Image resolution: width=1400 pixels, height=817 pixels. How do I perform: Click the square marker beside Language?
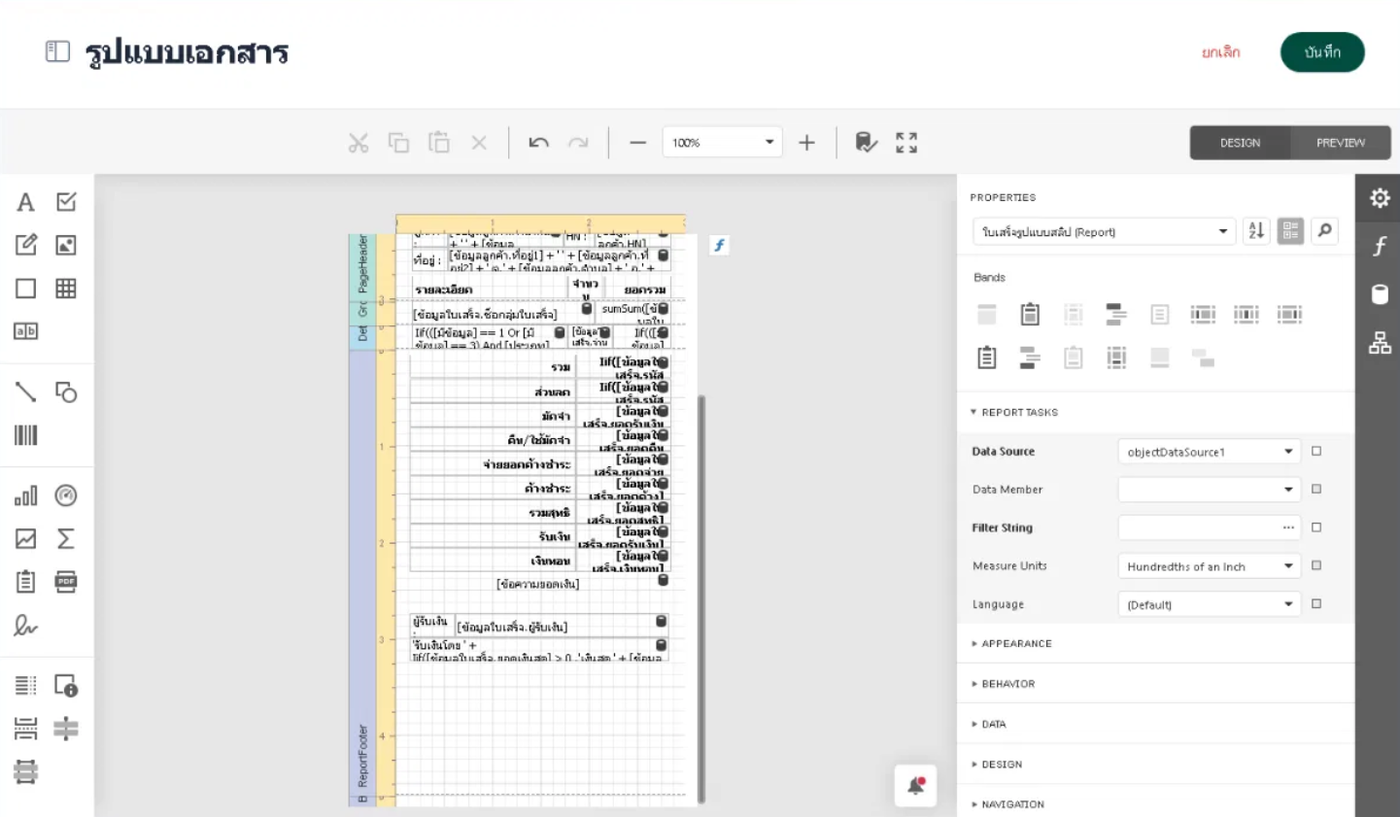(1316, 604)
